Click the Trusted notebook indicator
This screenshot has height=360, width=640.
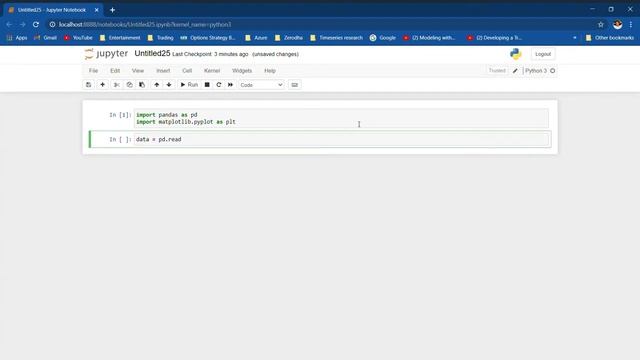tap(497, 71)
